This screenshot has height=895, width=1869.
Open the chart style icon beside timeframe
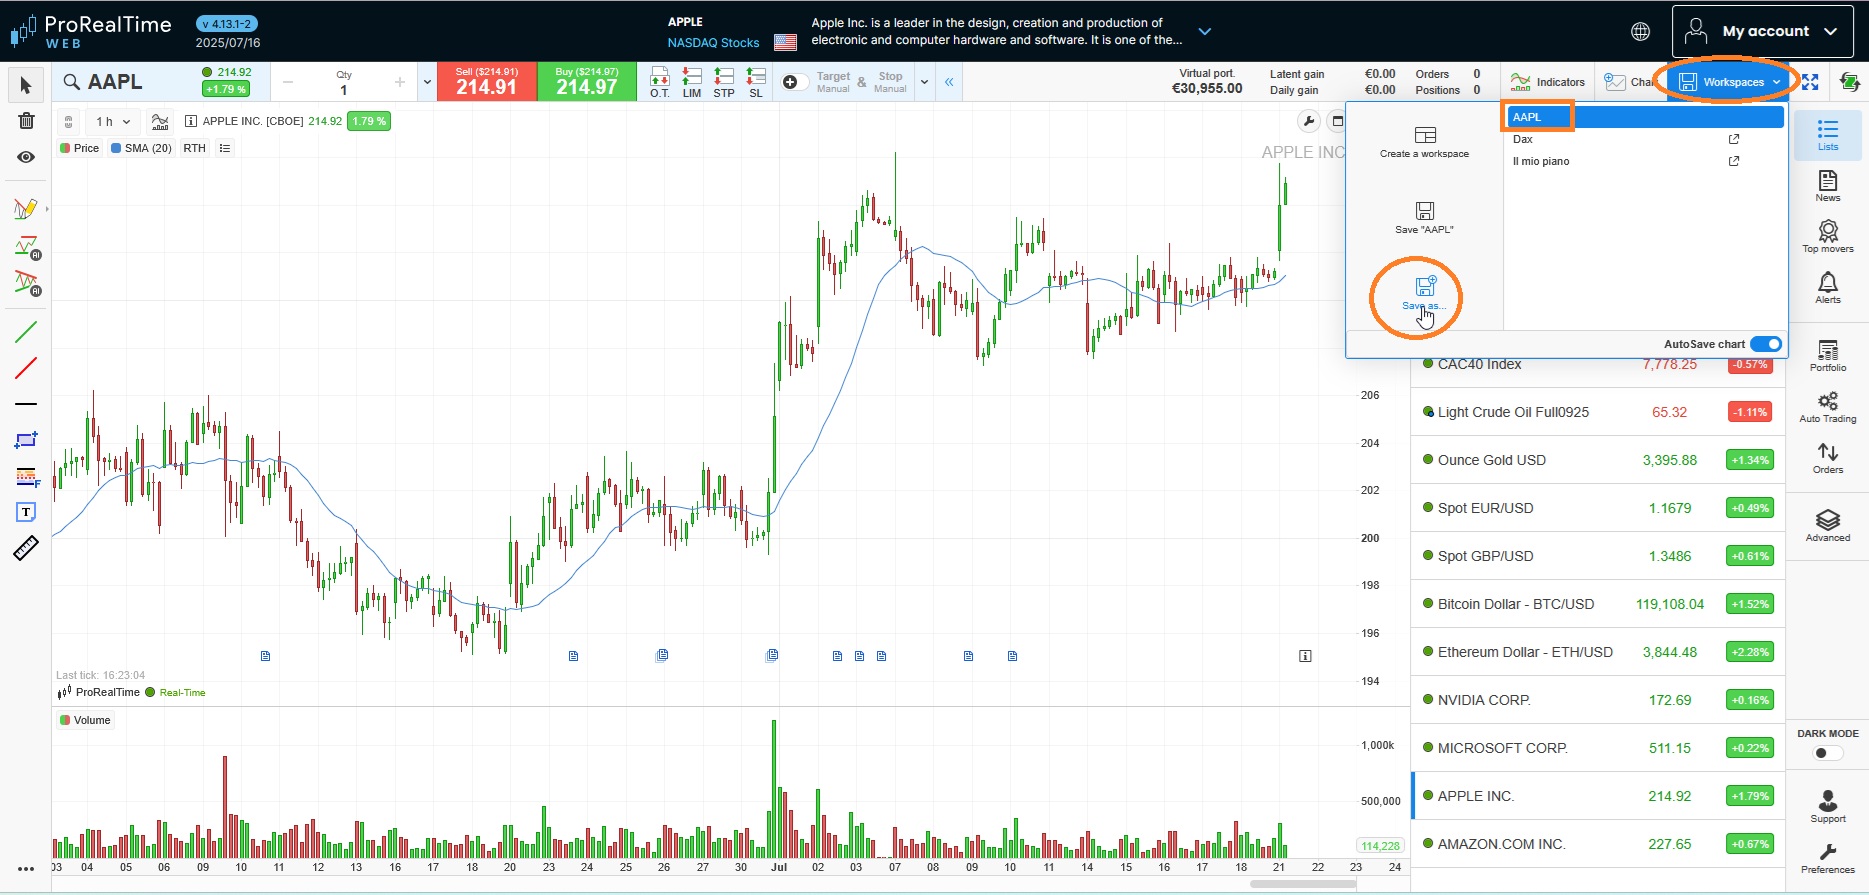160,122
